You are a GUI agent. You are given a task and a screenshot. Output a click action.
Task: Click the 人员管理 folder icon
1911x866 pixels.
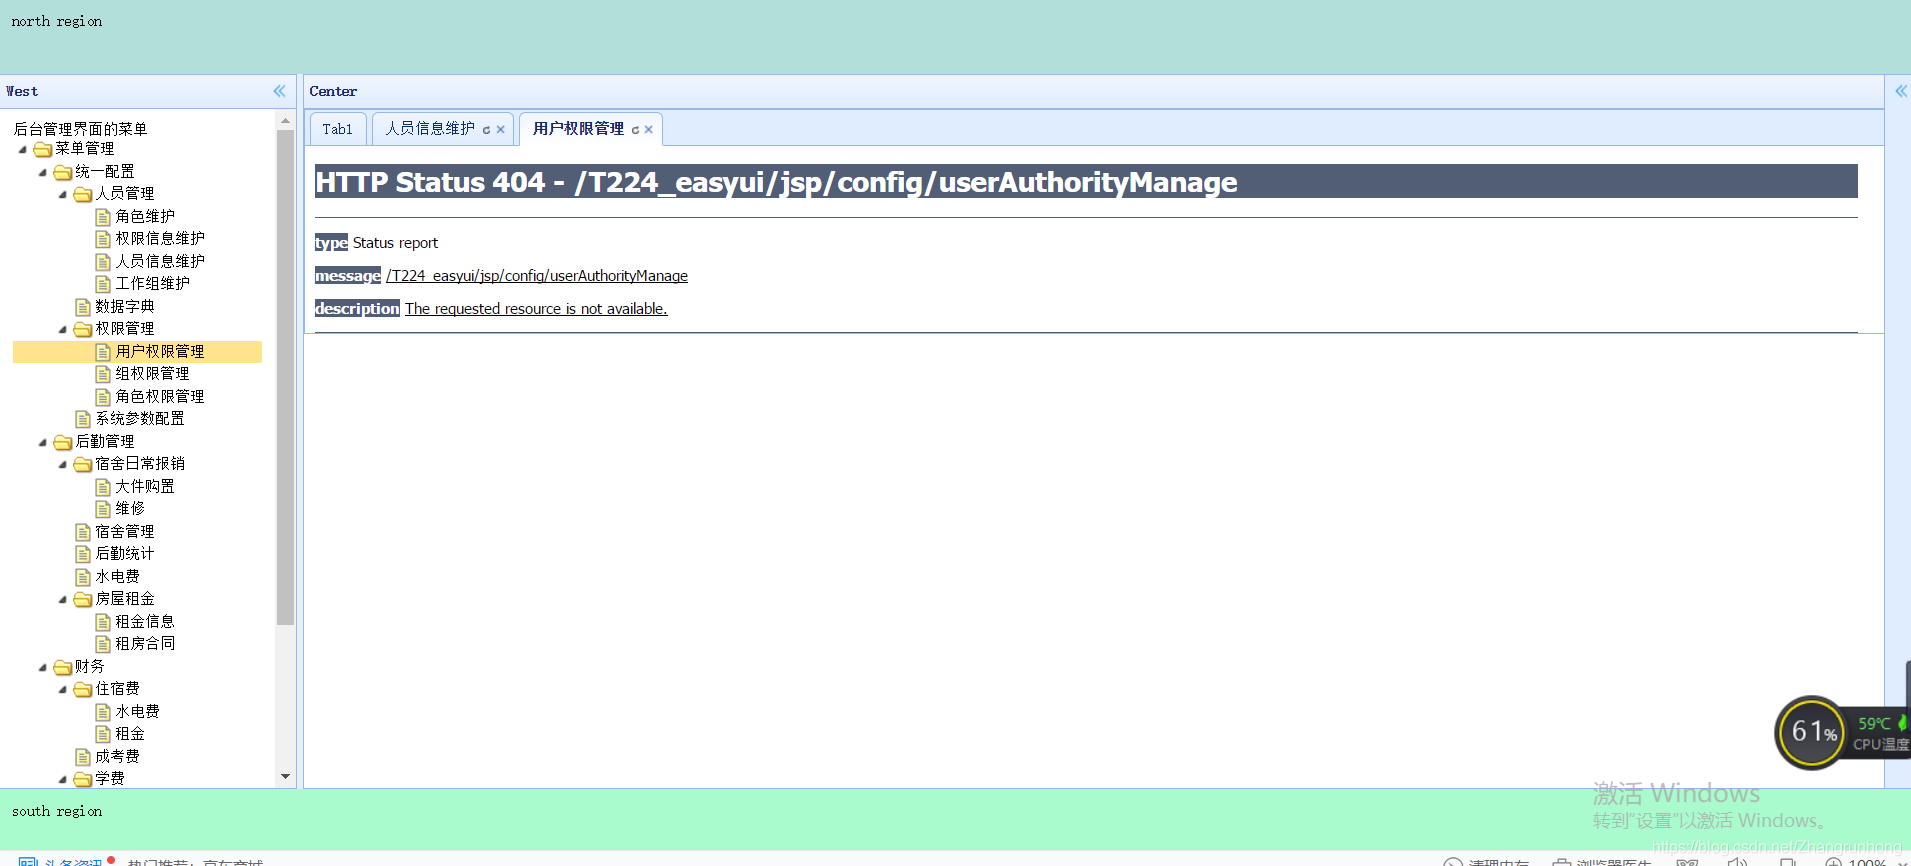point(83,194)
